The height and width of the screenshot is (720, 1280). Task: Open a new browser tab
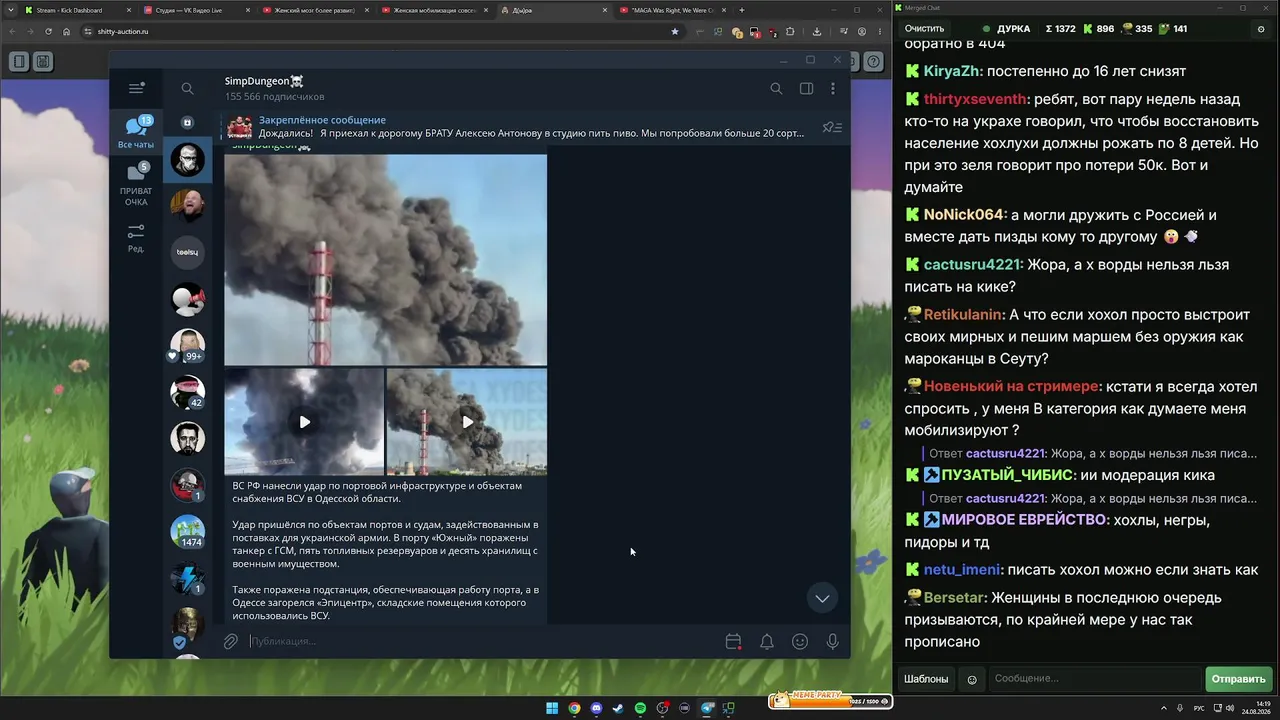pyautogui.click(x=741, y=10)
